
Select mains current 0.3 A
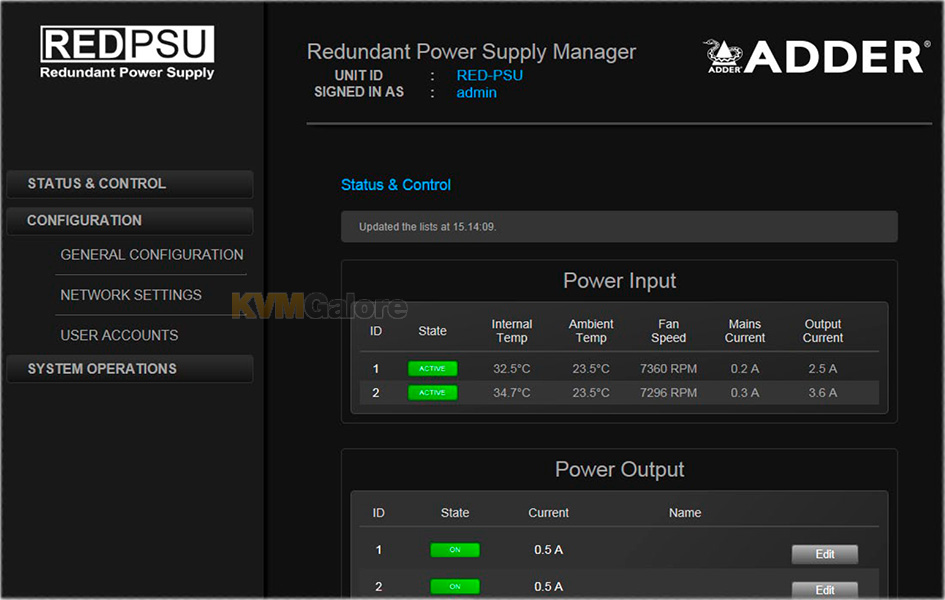745,393
